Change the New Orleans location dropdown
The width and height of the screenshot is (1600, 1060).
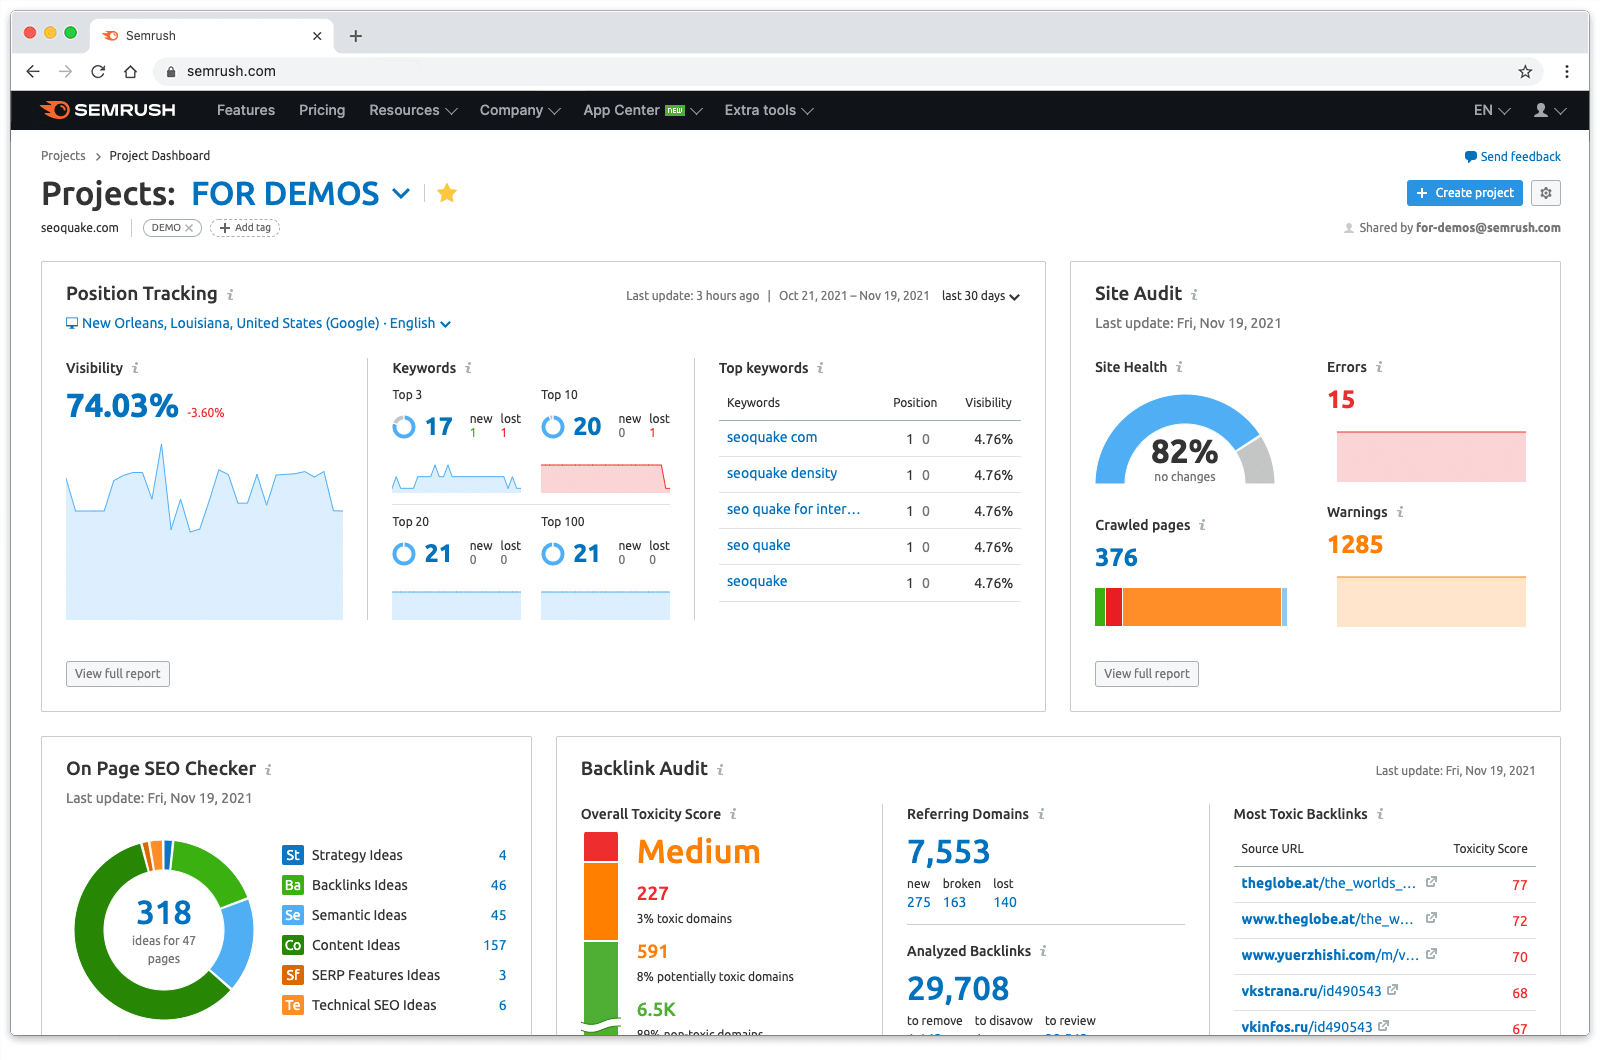tap(258, 323)
